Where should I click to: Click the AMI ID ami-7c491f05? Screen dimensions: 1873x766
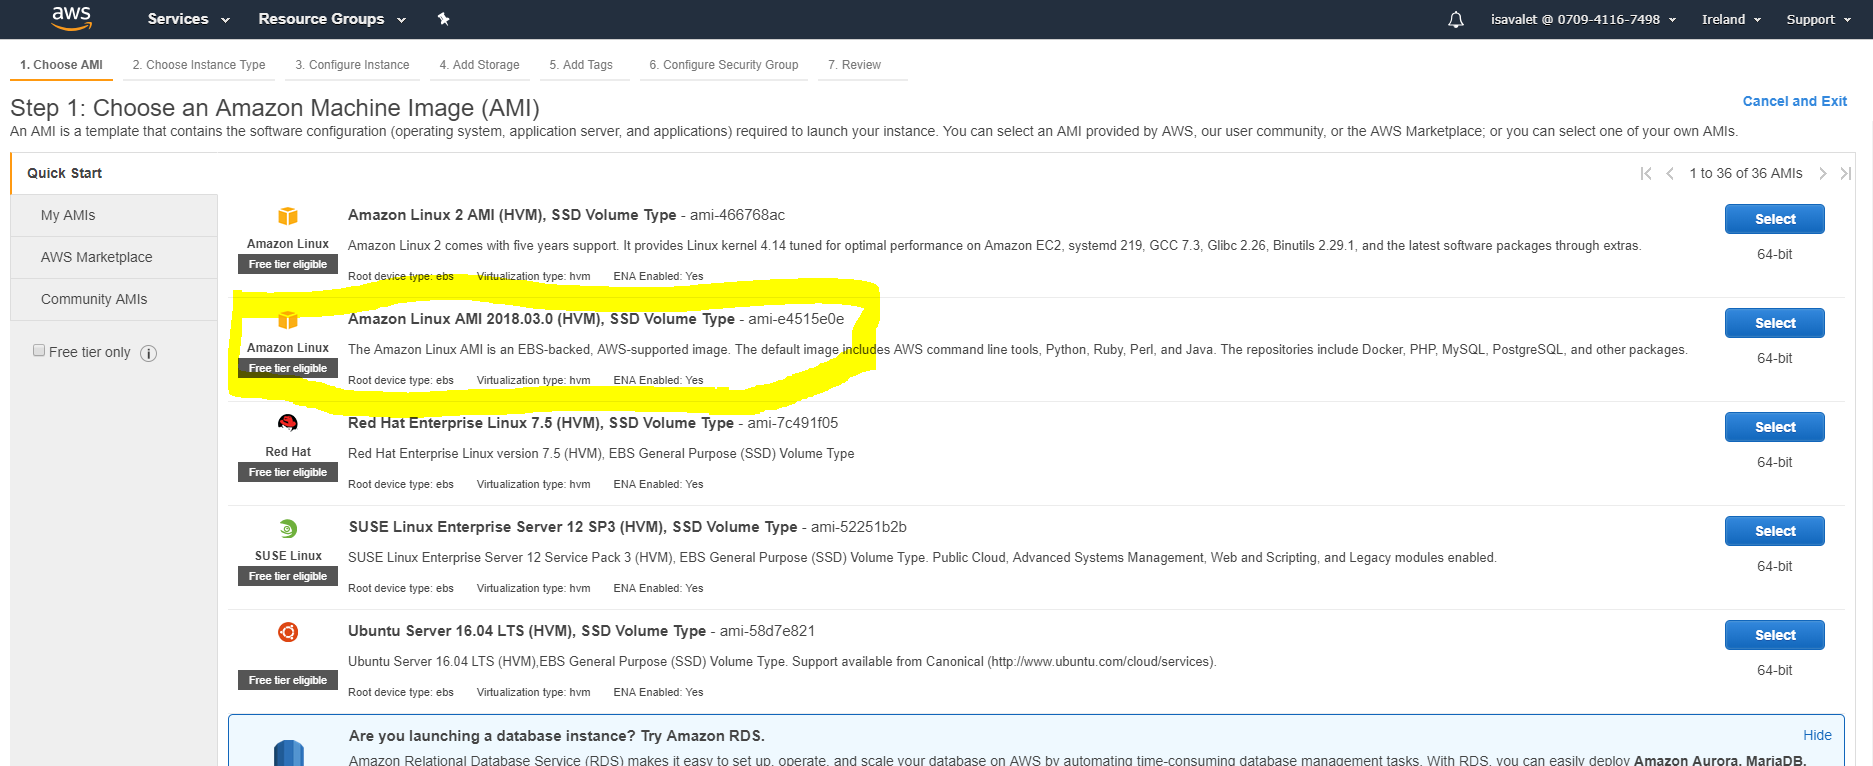tap(793, 423)
